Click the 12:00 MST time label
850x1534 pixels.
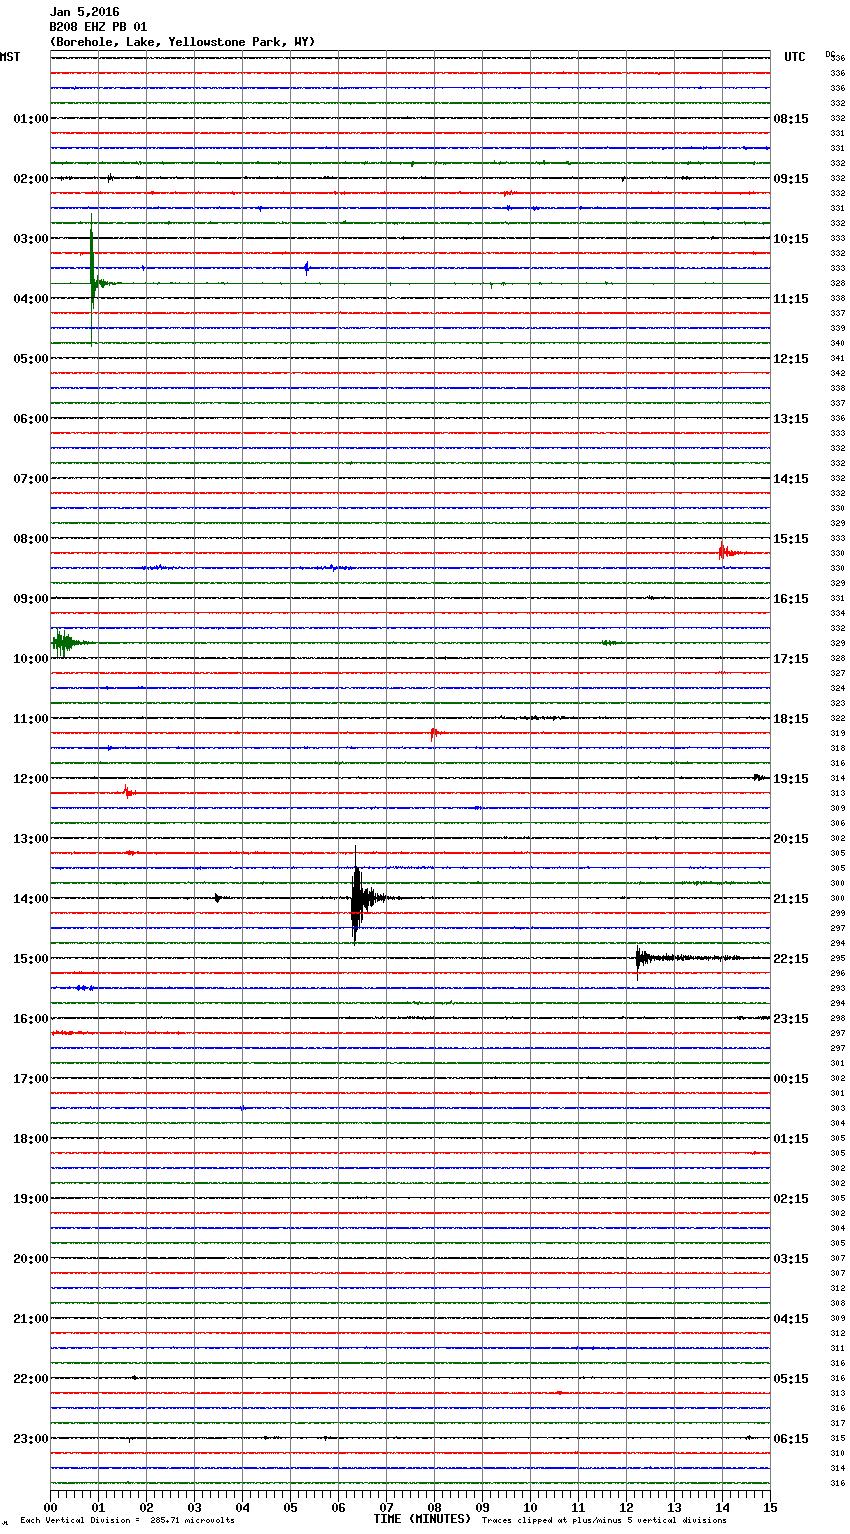coord(31,779)
